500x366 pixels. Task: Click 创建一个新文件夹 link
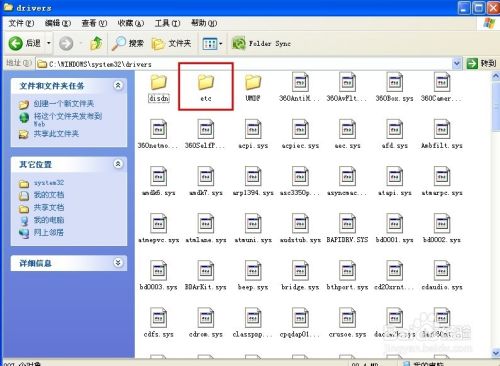coord(57,104)
